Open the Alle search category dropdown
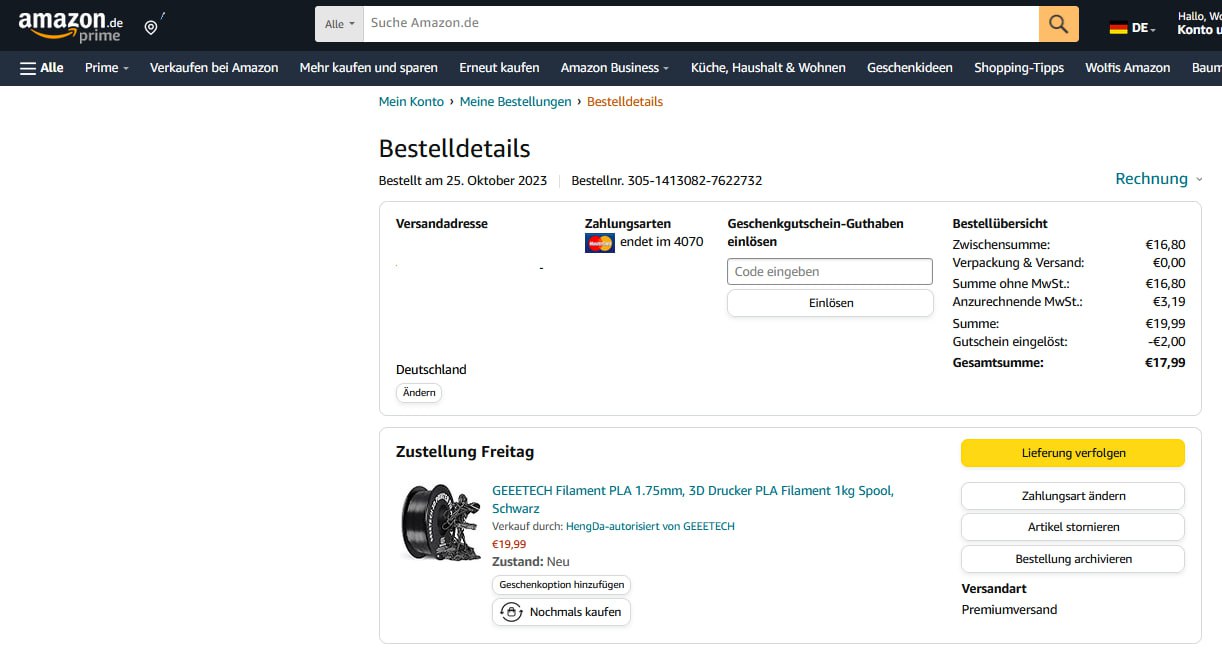Image resolution: width=1222 pixels, height=655 pixels. [x=340, y=24]
